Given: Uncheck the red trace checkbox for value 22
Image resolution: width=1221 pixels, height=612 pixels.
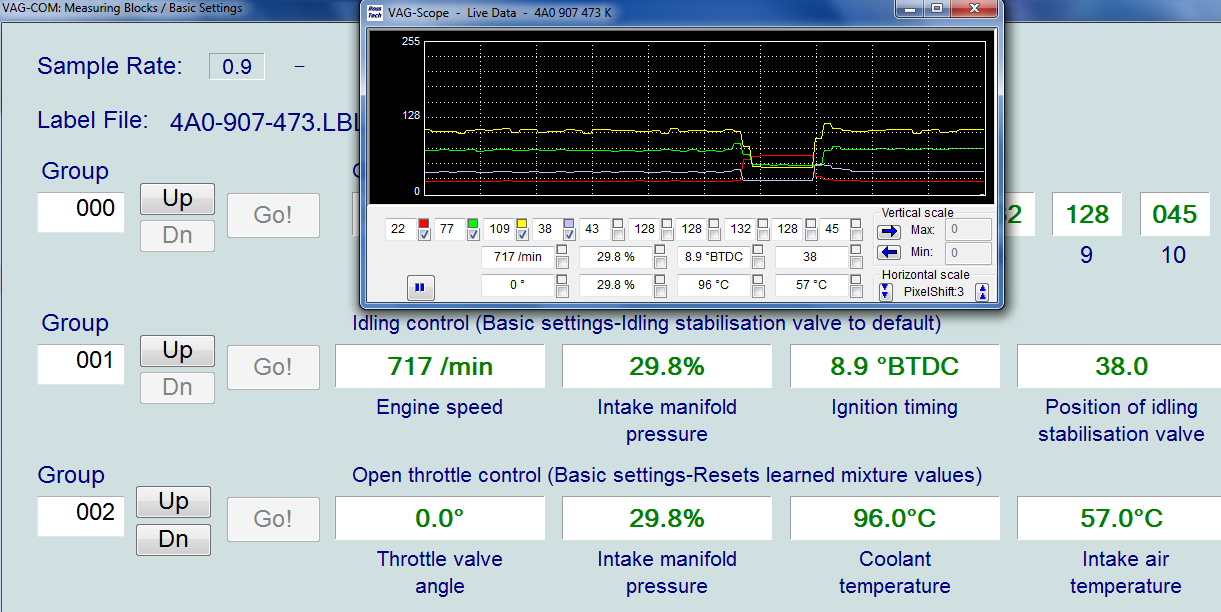Looking at the screenshot, I should [x=424, y=235].
